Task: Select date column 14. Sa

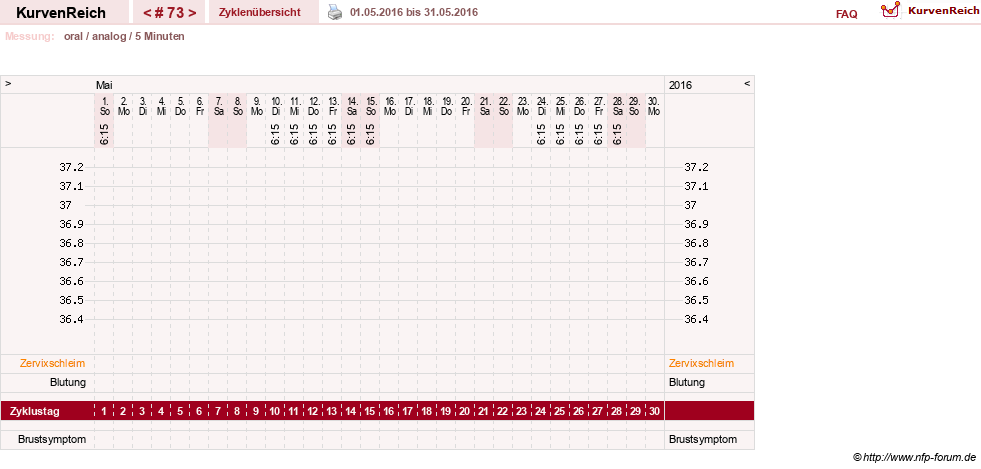Action: pos(352,106)
